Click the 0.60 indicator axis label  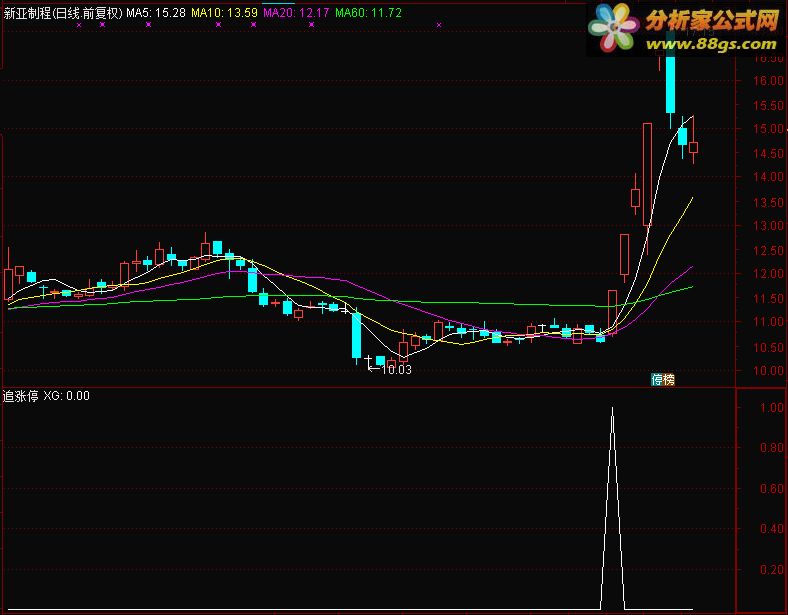pos(772,488)
